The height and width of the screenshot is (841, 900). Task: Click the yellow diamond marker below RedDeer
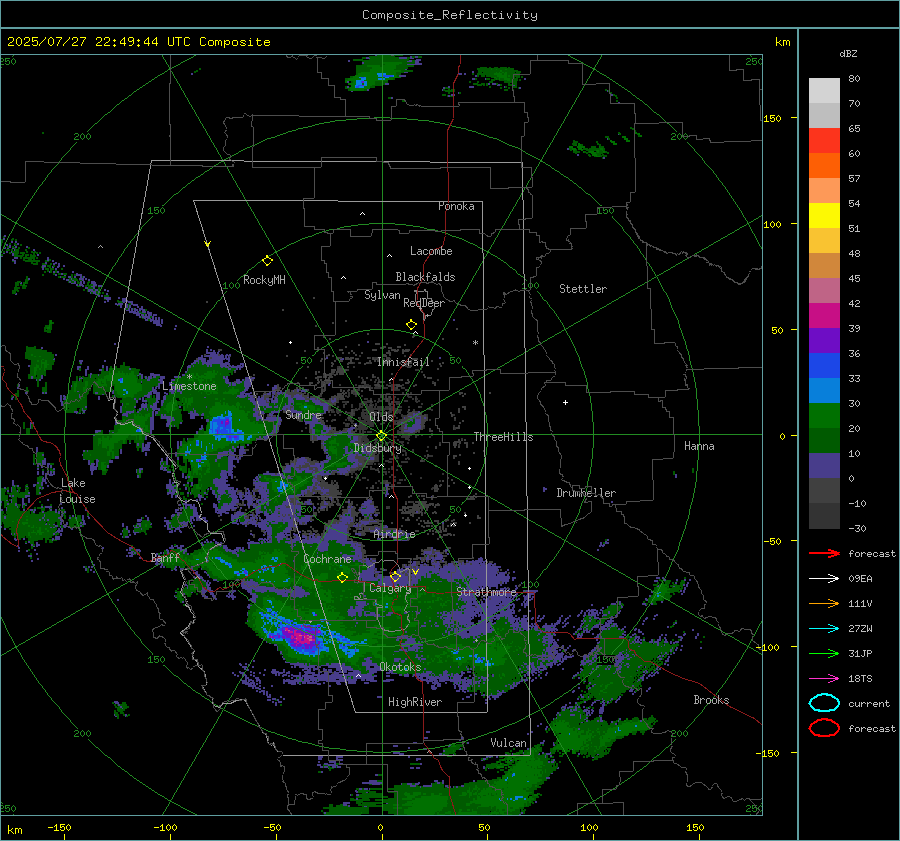click(411, 325)
